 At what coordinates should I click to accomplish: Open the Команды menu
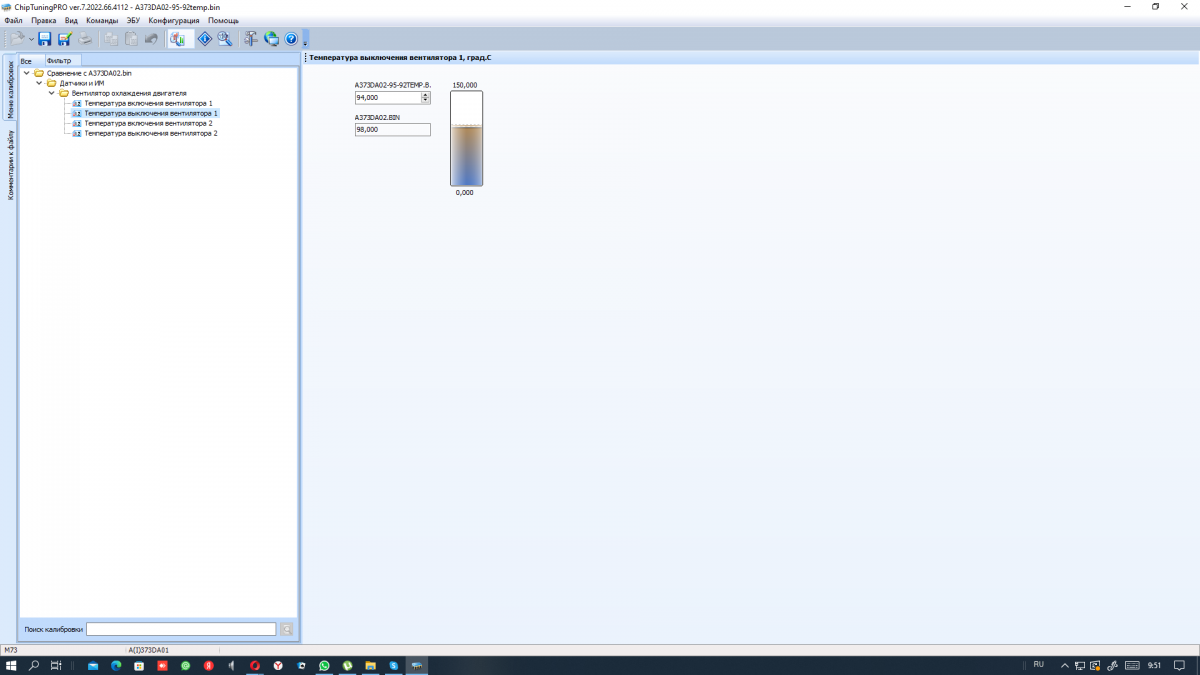(x=101, y=20)
